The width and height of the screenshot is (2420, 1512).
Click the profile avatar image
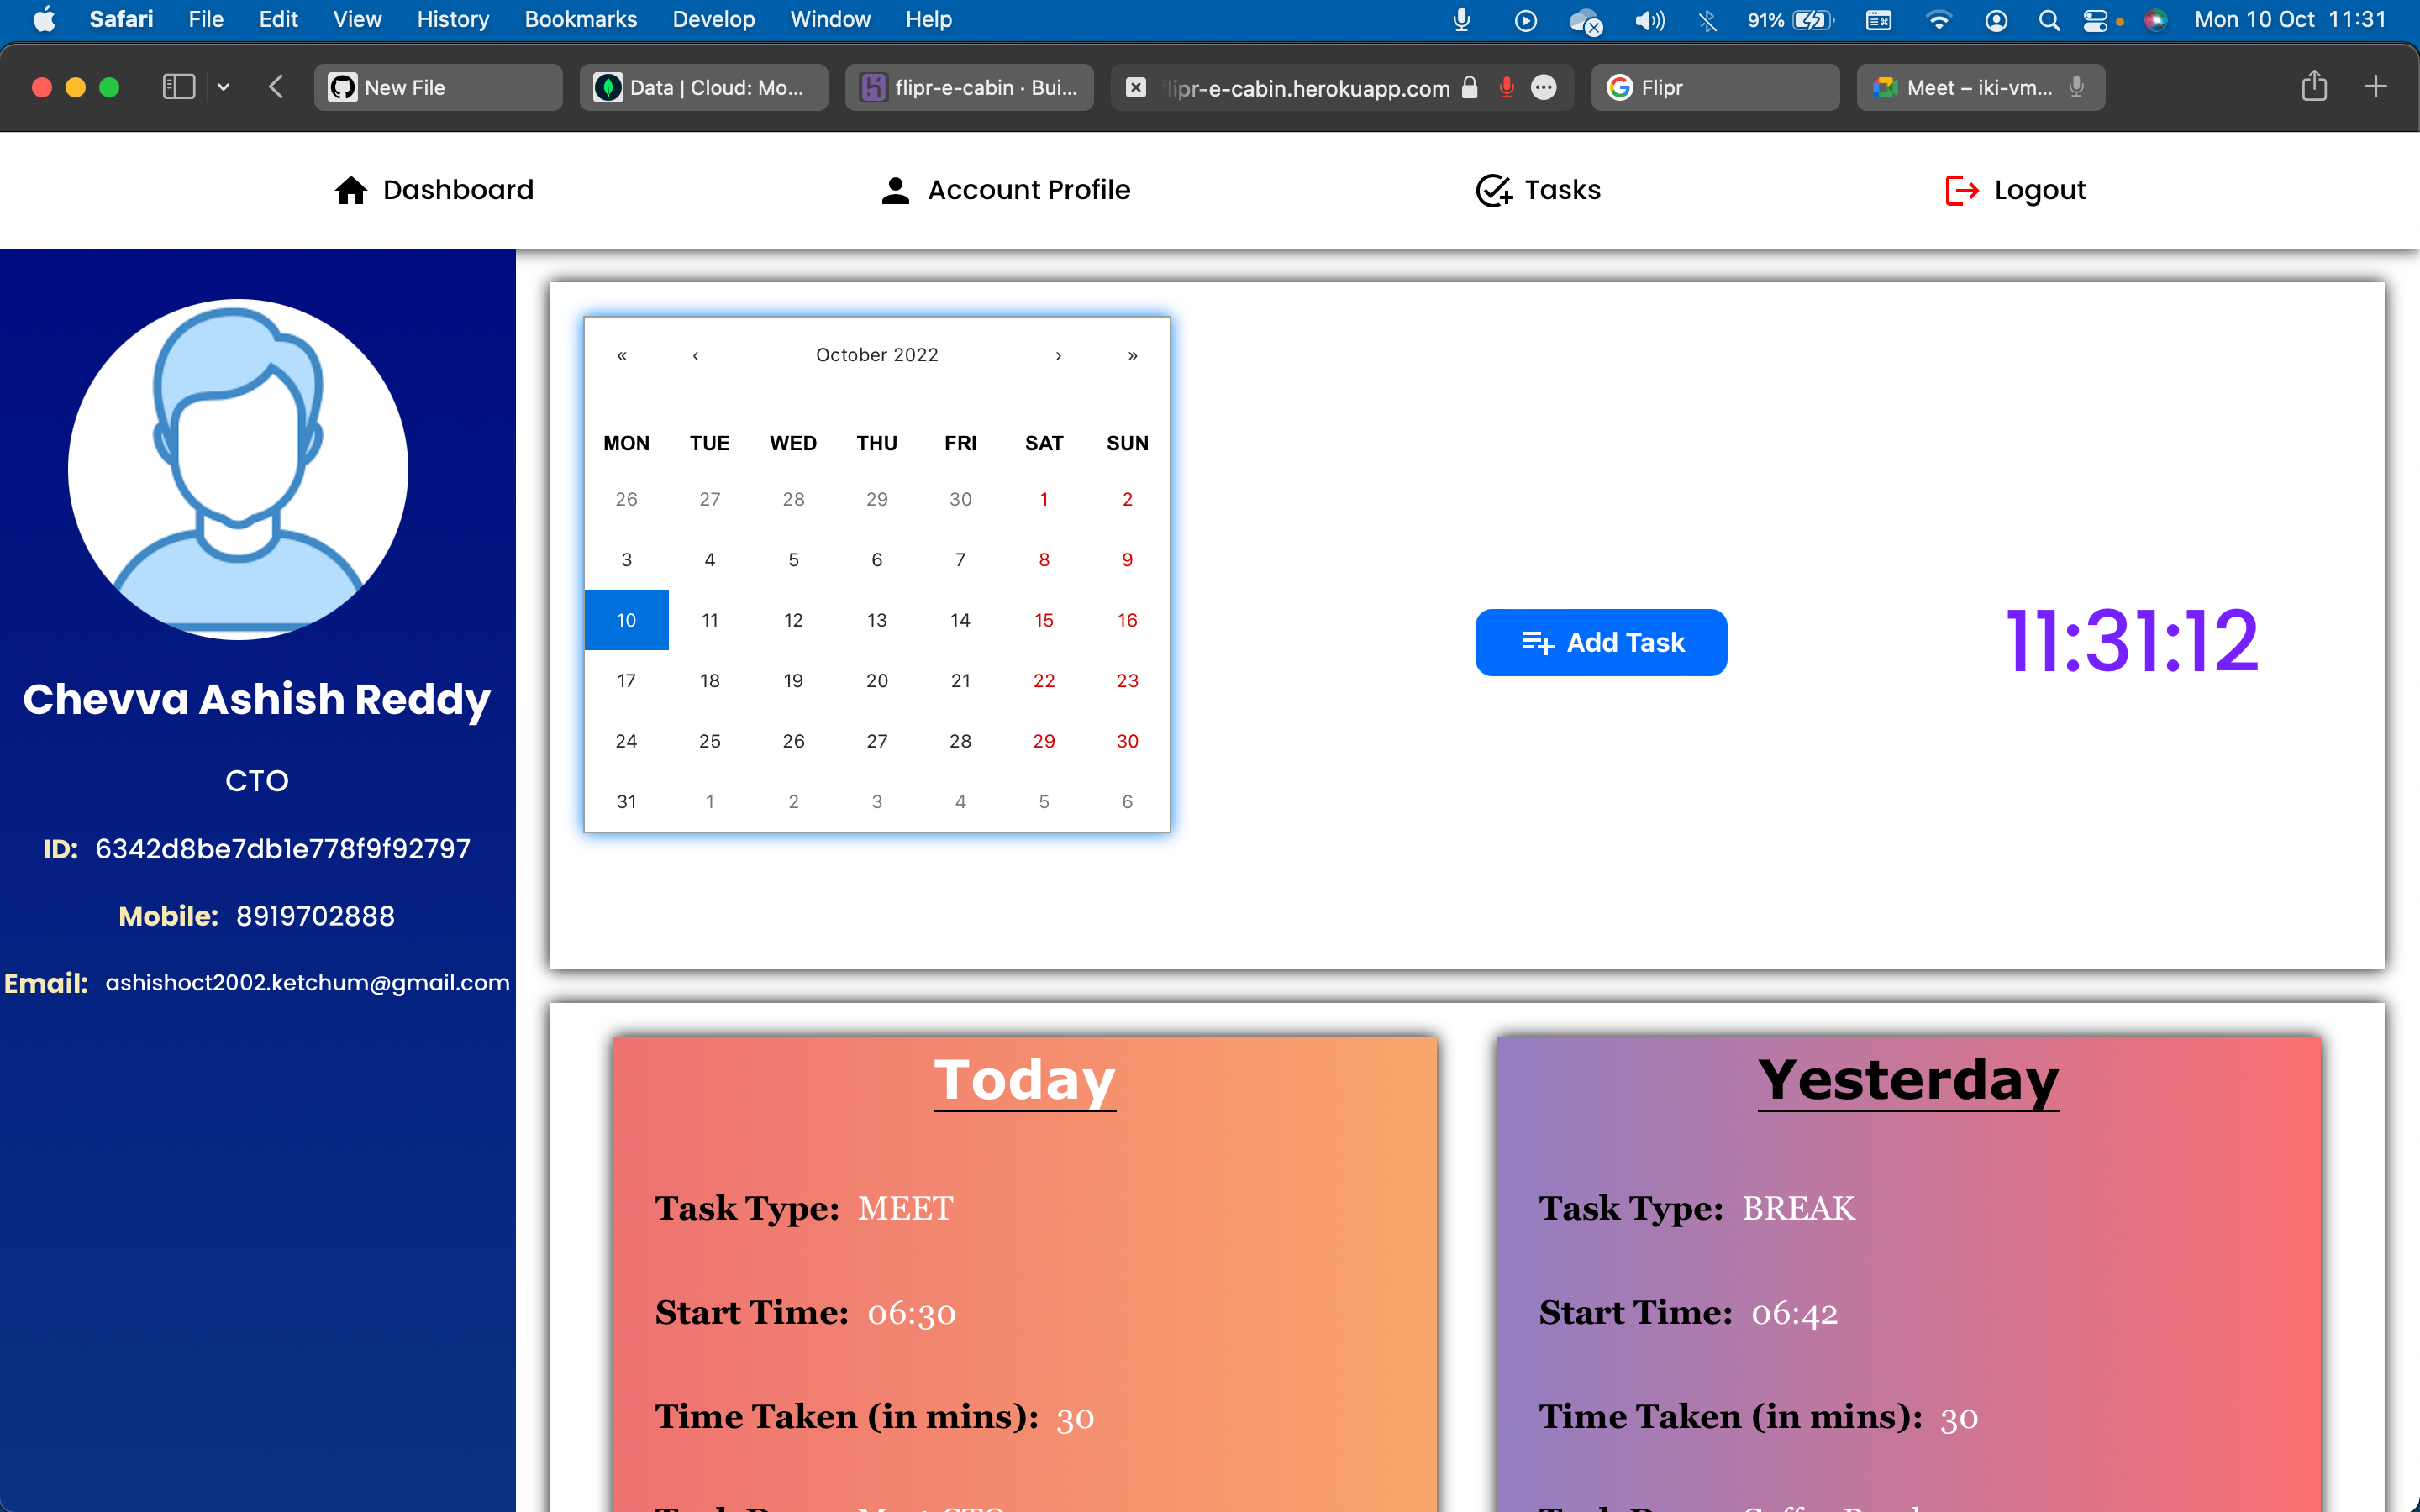point(238,469)
